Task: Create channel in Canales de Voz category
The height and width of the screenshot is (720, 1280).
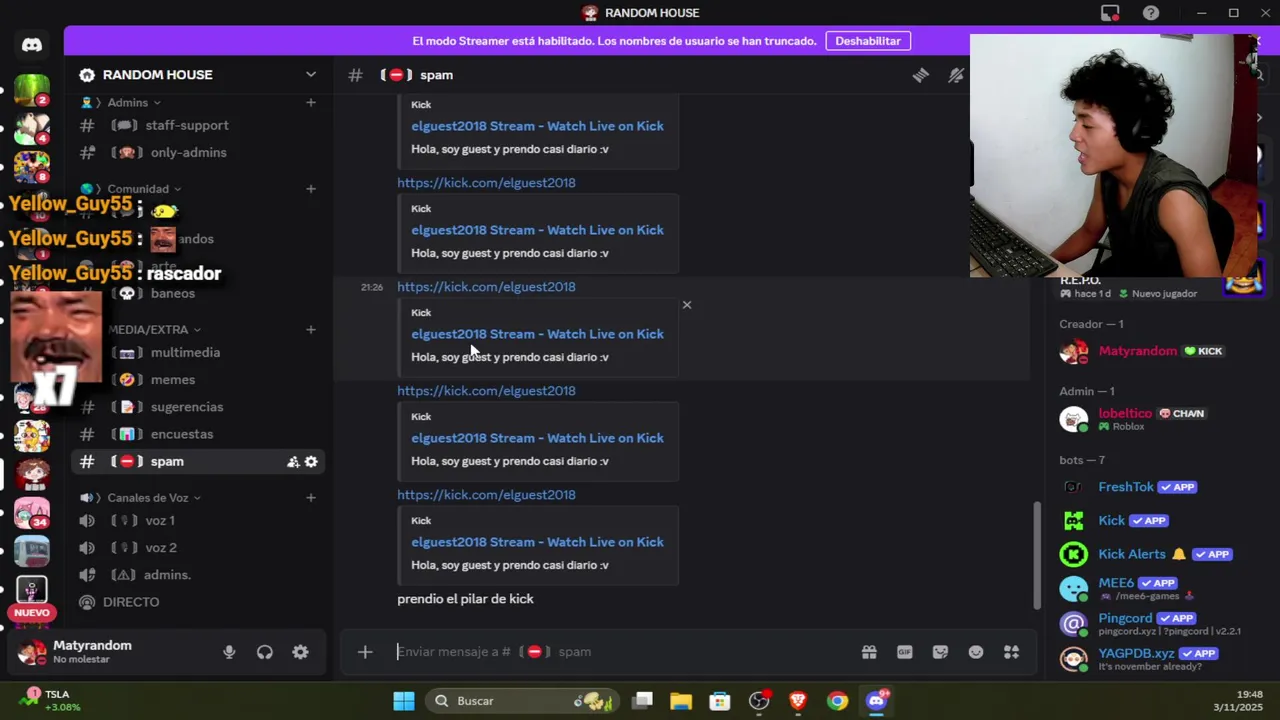Action: (x=311, y=497)
